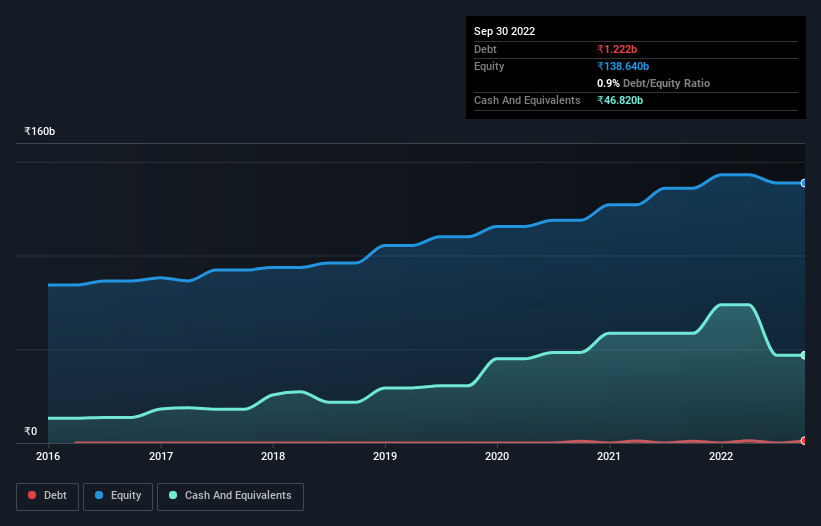Click Cash And Equivalents label in tooltip

point(527,100)
